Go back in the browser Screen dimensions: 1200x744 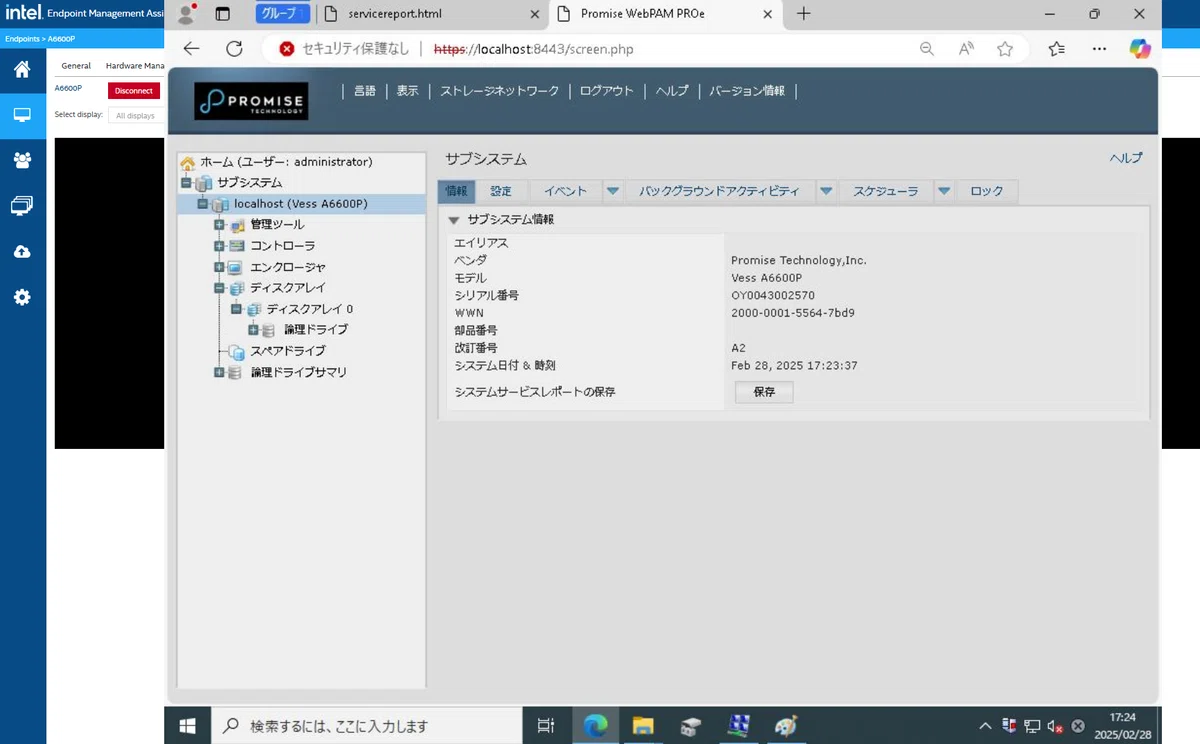(x=192, y=49)
